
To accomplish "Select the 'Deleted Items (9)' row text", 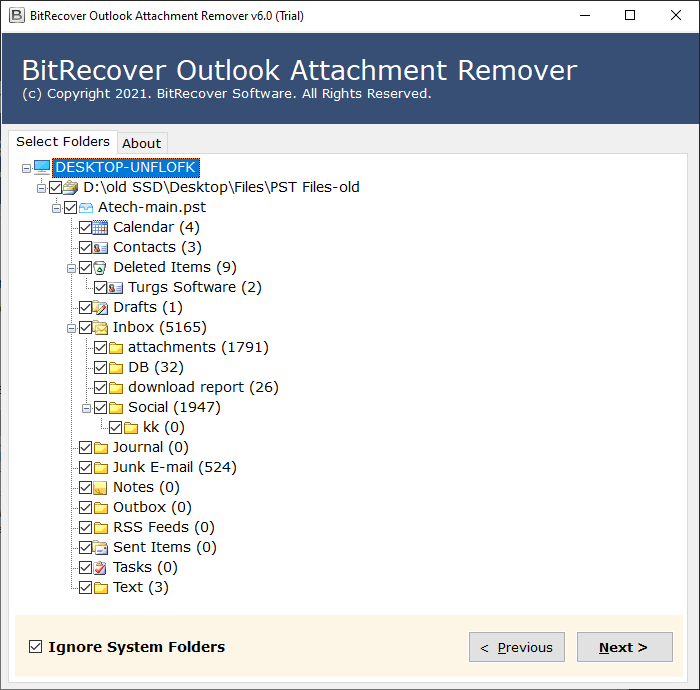I will tap(175, 267).
